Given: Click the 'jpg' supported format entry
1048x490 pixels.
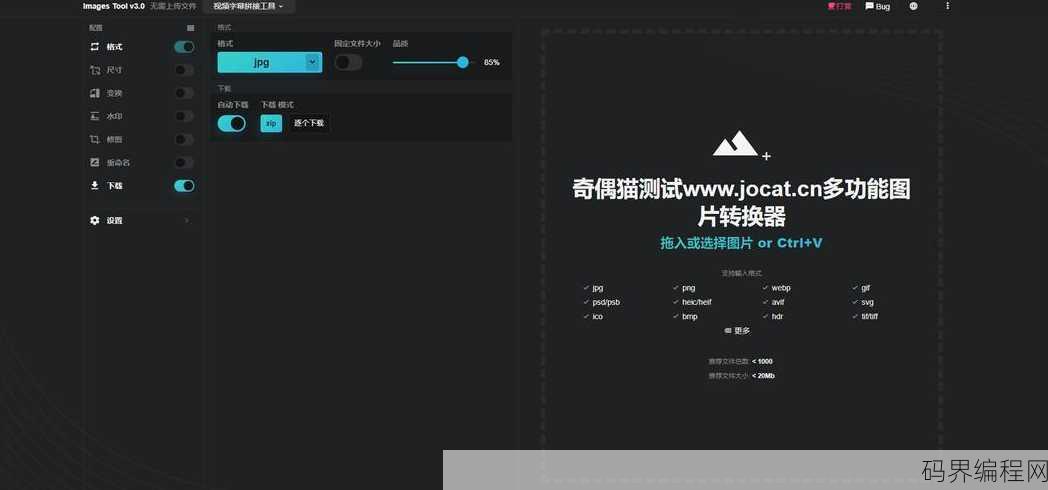Looking at the screenshot, I should [x=598, y=288].
